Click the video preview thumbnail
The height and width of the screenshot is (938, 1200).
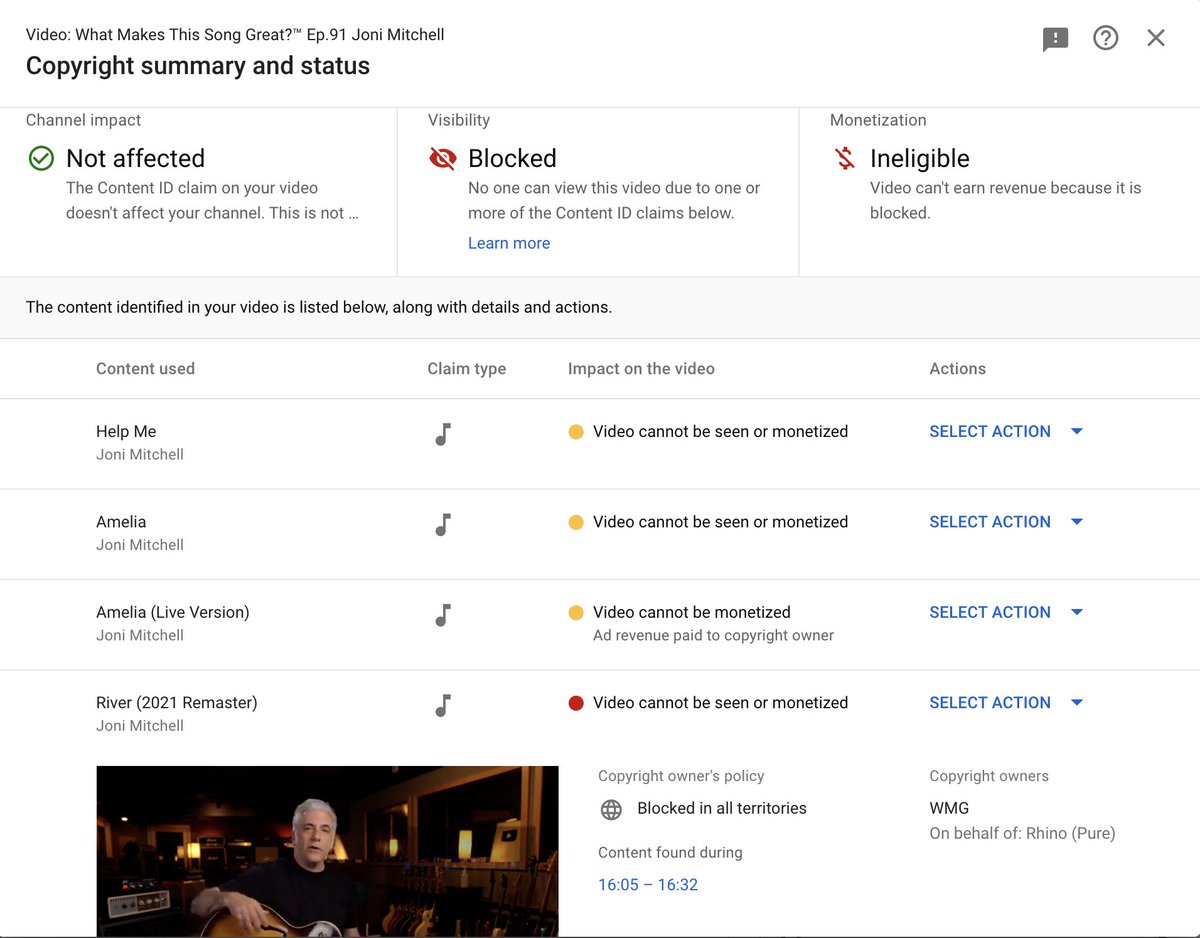[327, 851]
